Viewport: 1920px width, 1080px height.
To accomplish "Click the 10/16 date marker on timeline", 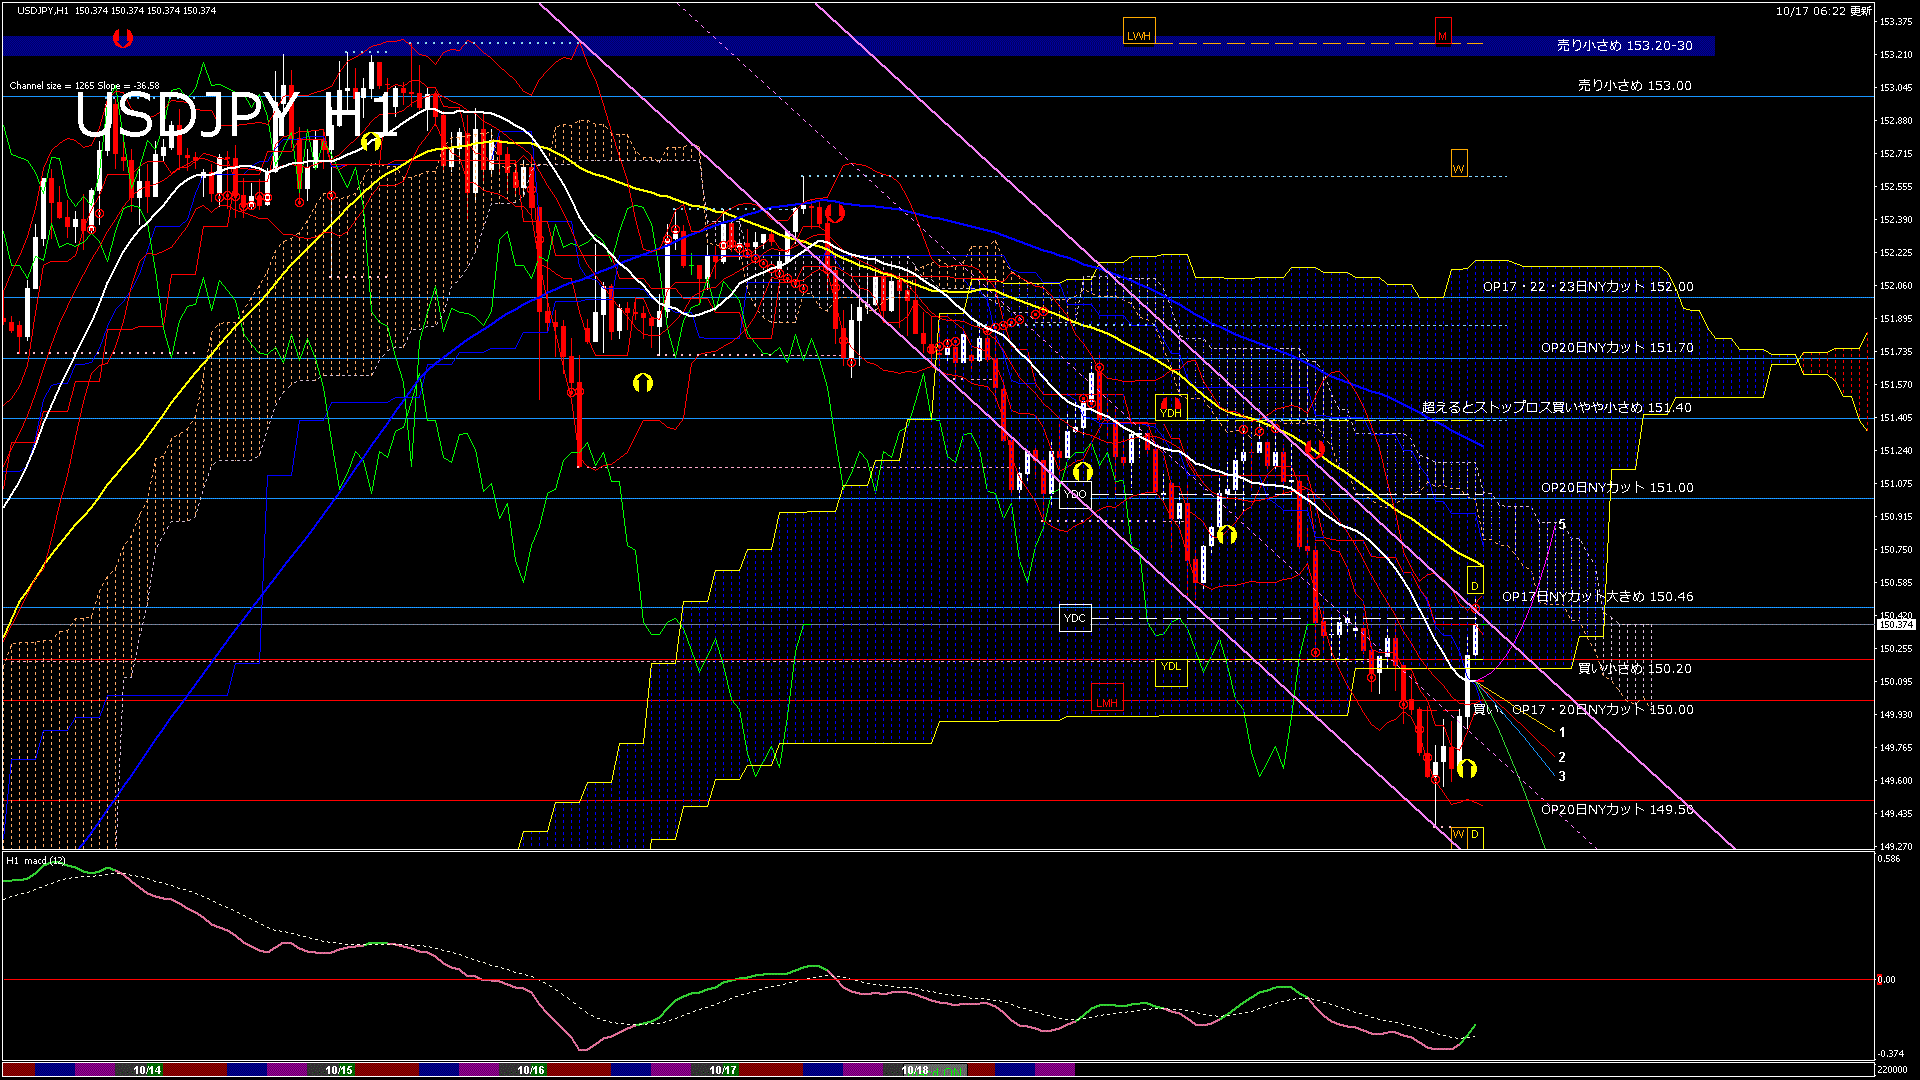I will tap(530, 1070).
